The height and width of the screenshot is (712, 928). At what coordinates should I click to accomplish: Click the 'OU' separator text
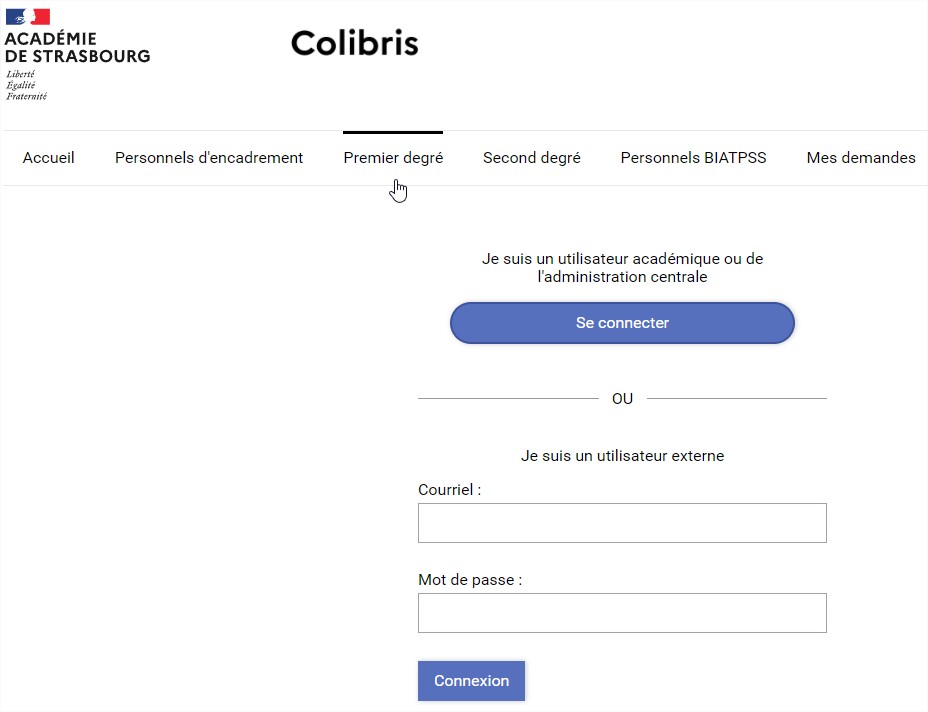(x=622, y=399)
